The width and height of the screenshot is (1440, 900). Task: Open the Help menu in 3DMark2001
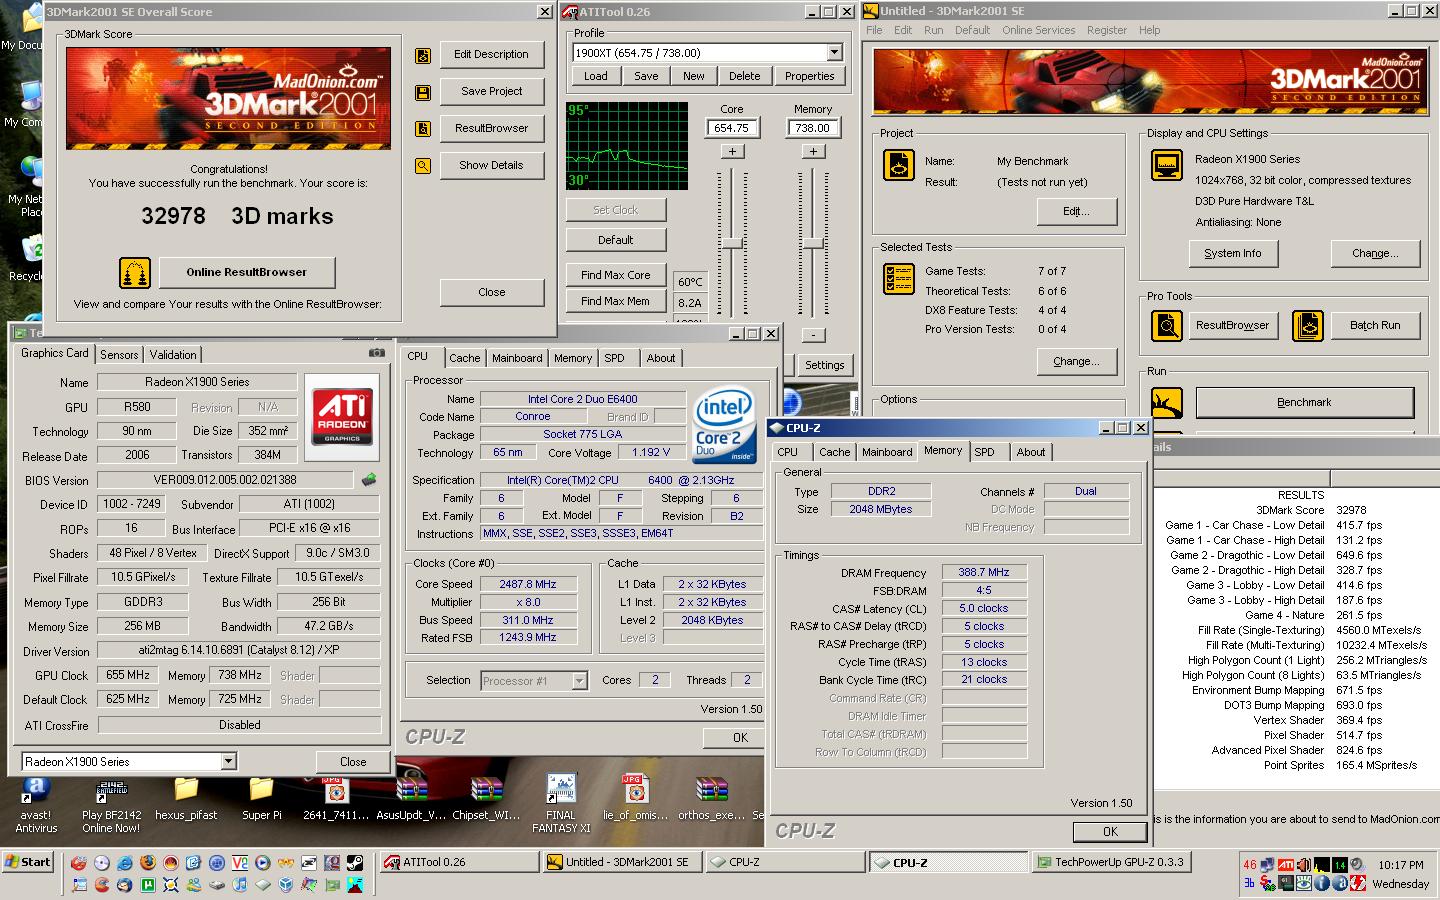pyautogui.click(x=1150, y=30)
